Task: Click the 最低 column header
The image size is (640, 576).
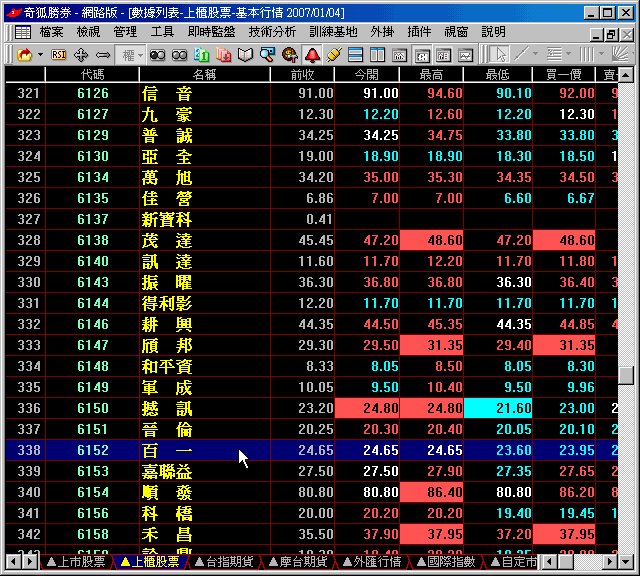Action: click(x=498, y=74)
